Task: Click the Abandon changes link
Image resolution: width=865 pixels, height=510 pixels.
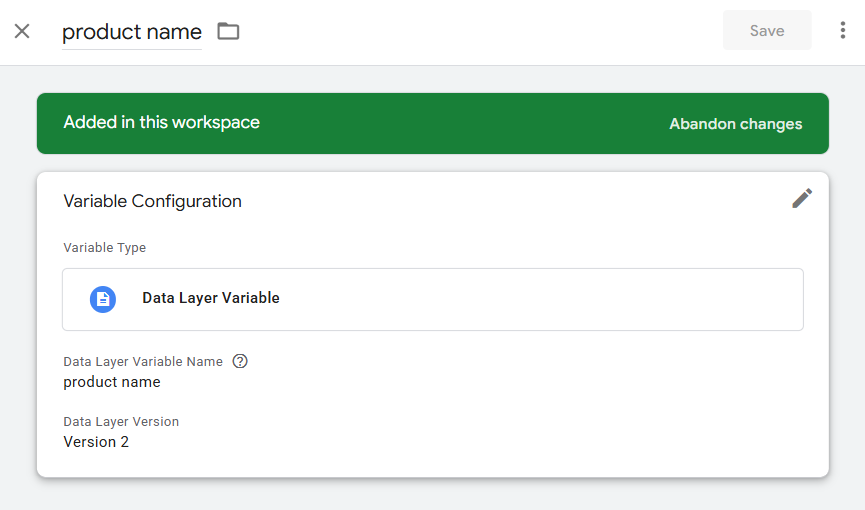Action: tap(735, 124)
